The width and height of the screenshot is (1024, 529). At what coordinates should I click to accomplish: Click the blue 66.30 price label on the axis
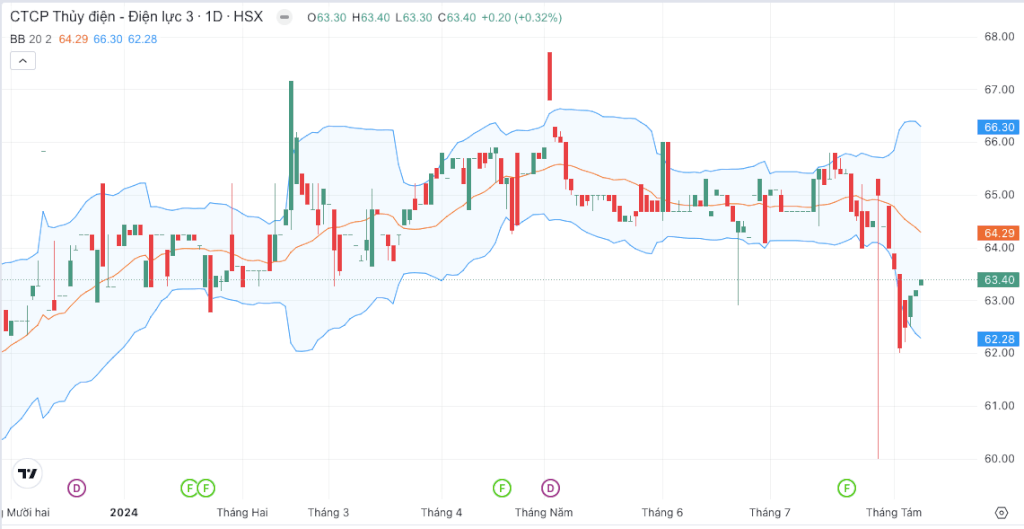coord(999,127)
